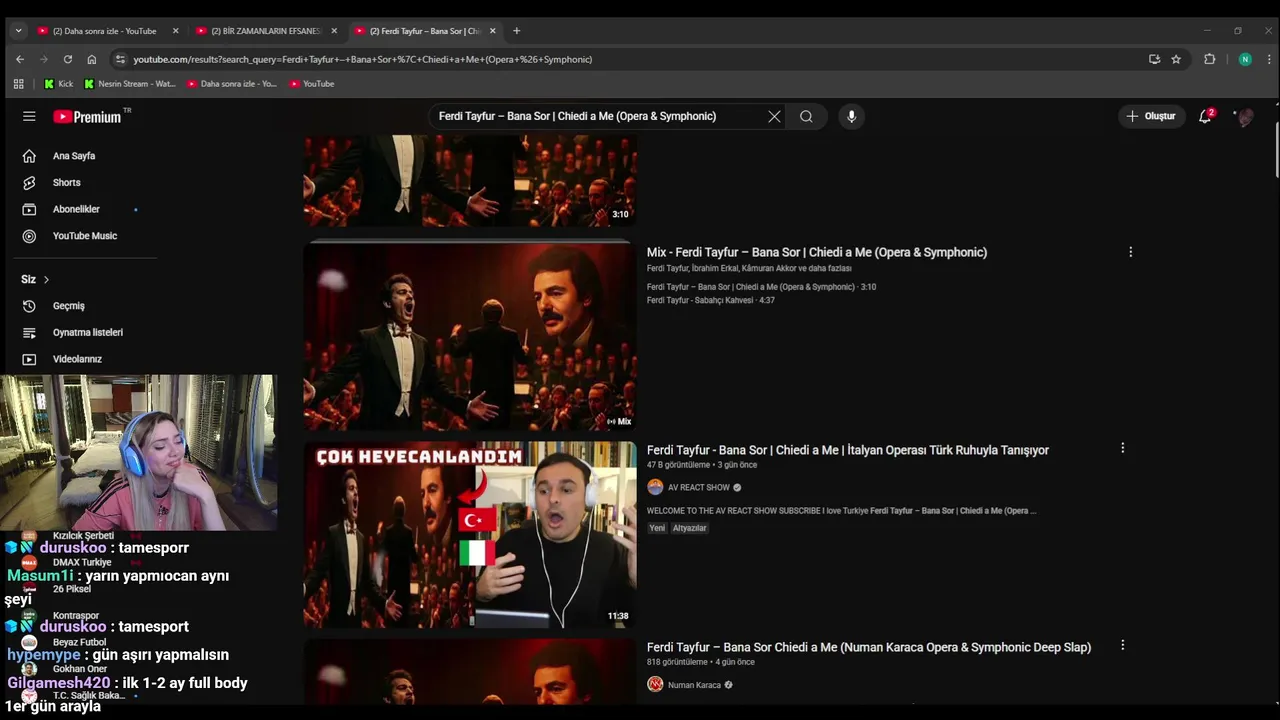1280x720 pixels.
Task: Click the magnifier search button
Action: 806,116
